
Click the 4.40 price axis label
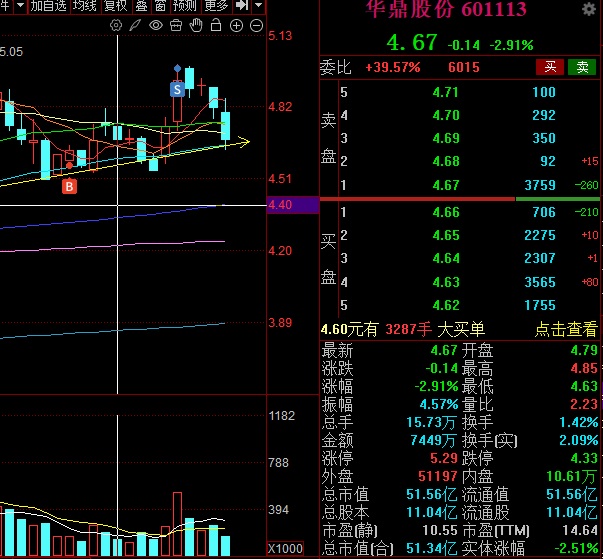click(293, 205)
